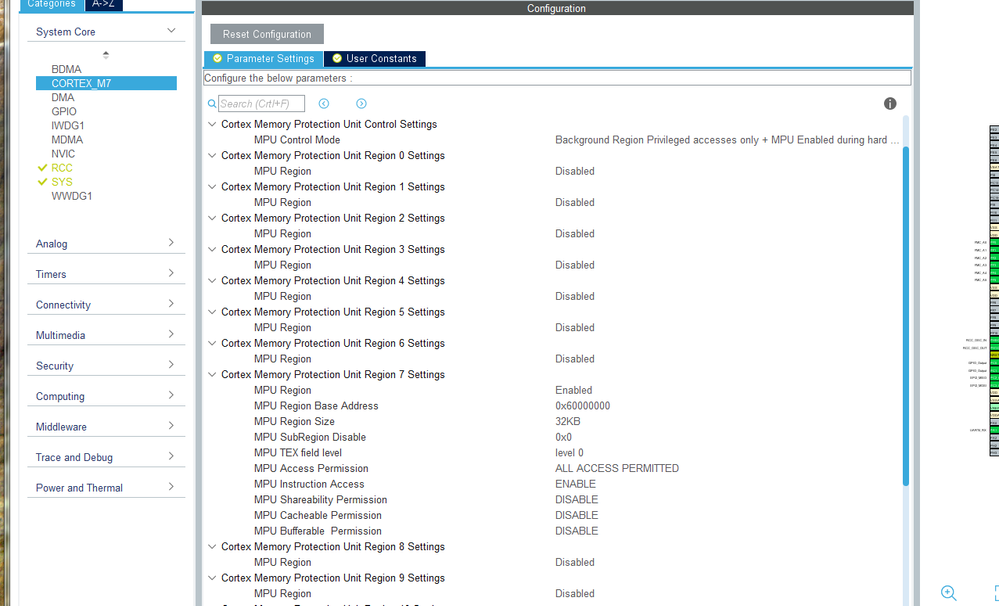
Task: Go to previous search result arrow
Action: click(324, 103)
